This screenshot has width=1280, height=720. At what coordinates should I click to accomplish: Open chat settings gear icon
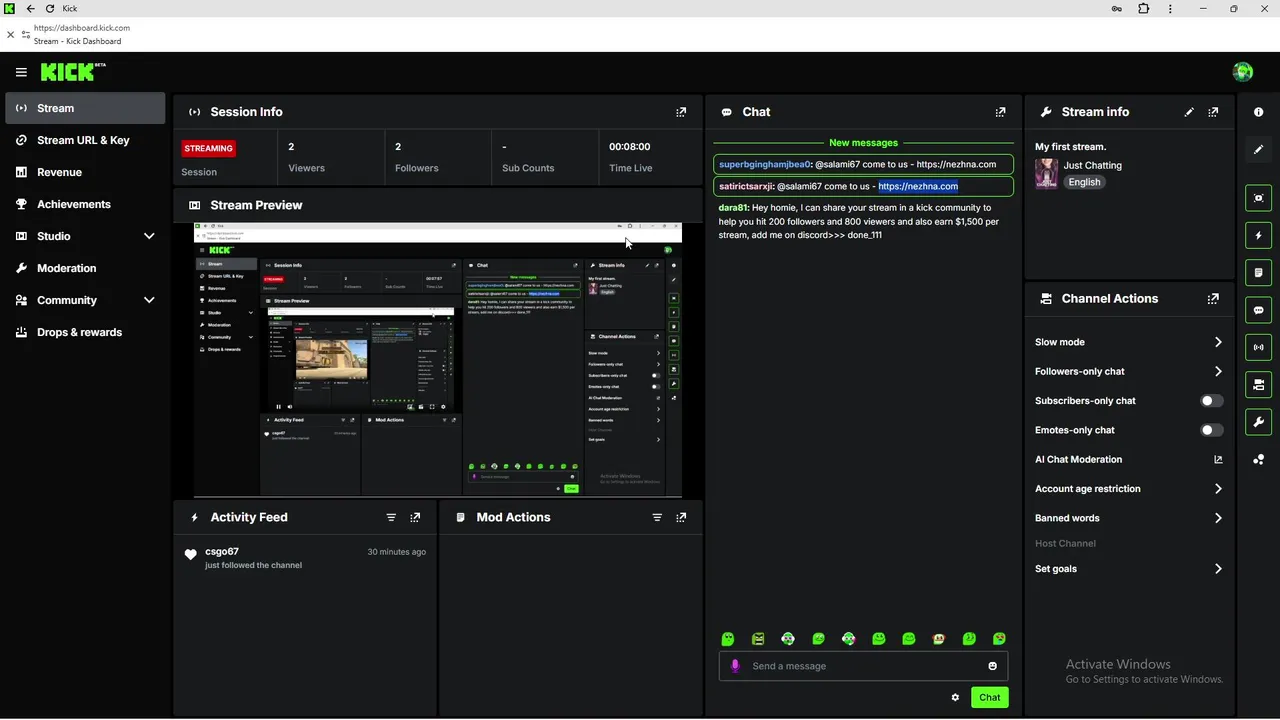coord(955,697)
